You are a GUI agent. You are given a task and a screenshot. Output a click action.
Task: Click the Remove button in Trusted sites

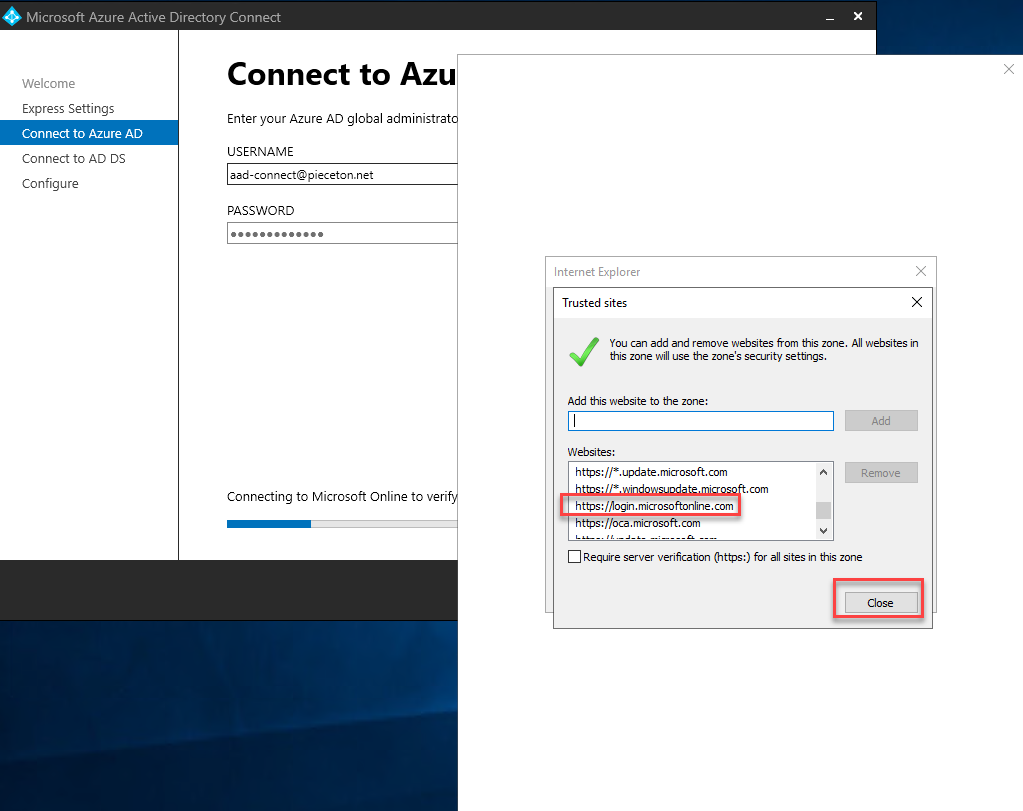881,473
